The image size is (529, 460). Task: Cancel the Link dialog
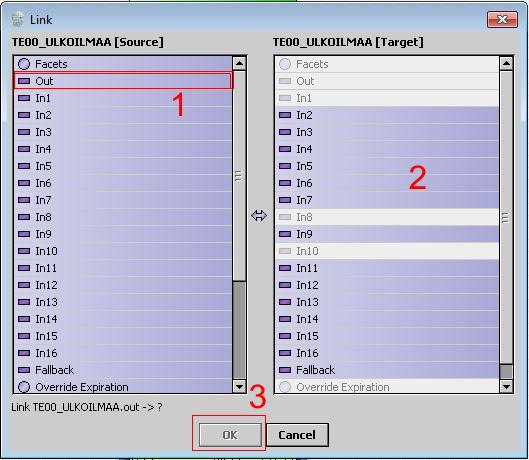[x=297, y=435]
